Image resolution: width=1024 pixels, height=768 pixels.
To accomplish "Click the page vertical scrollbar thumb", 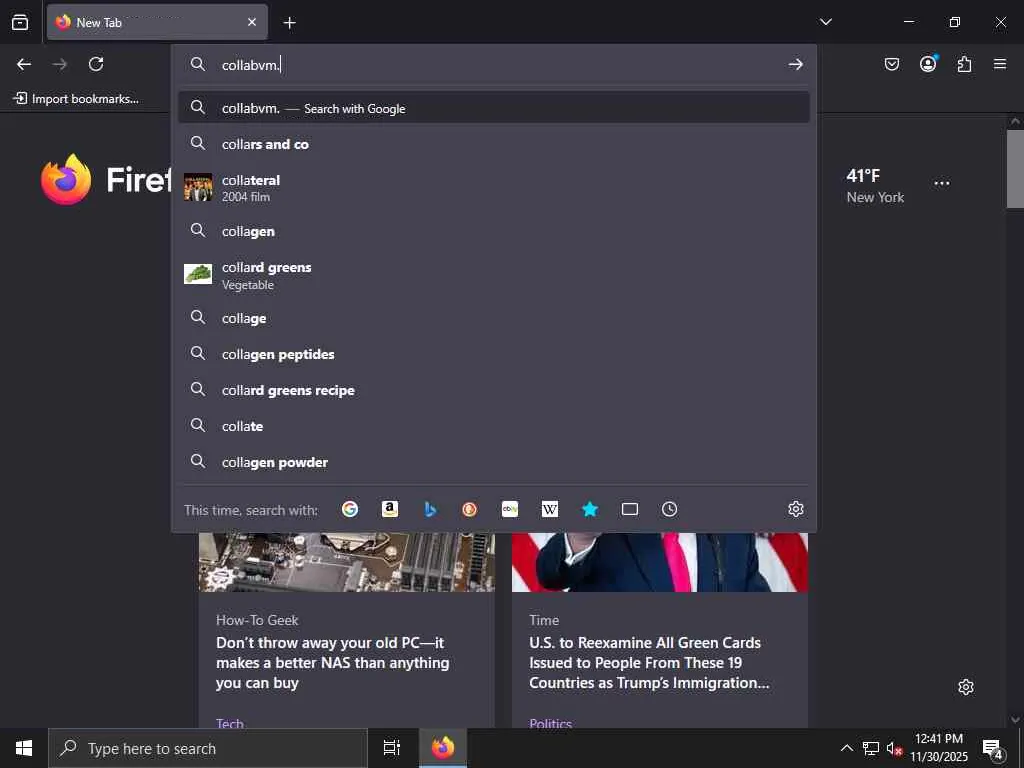I will (x=1015, y=168).
